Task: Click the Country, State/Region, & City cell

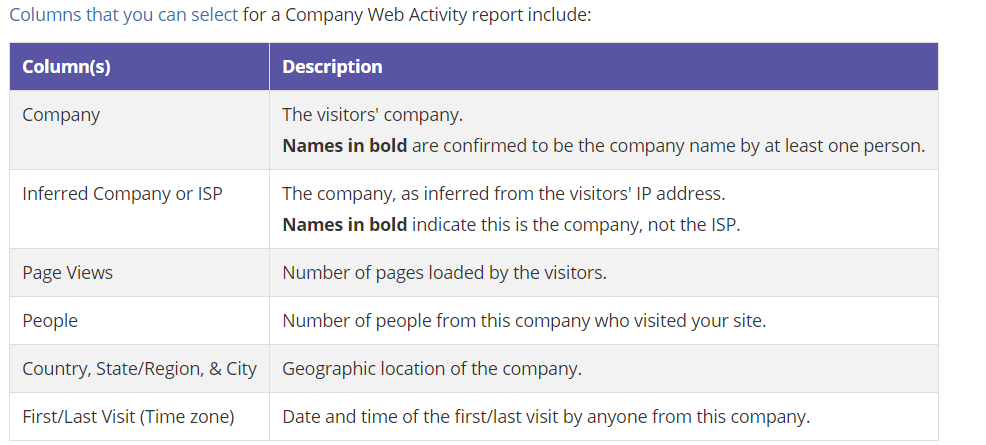Action: pos(139,369)
